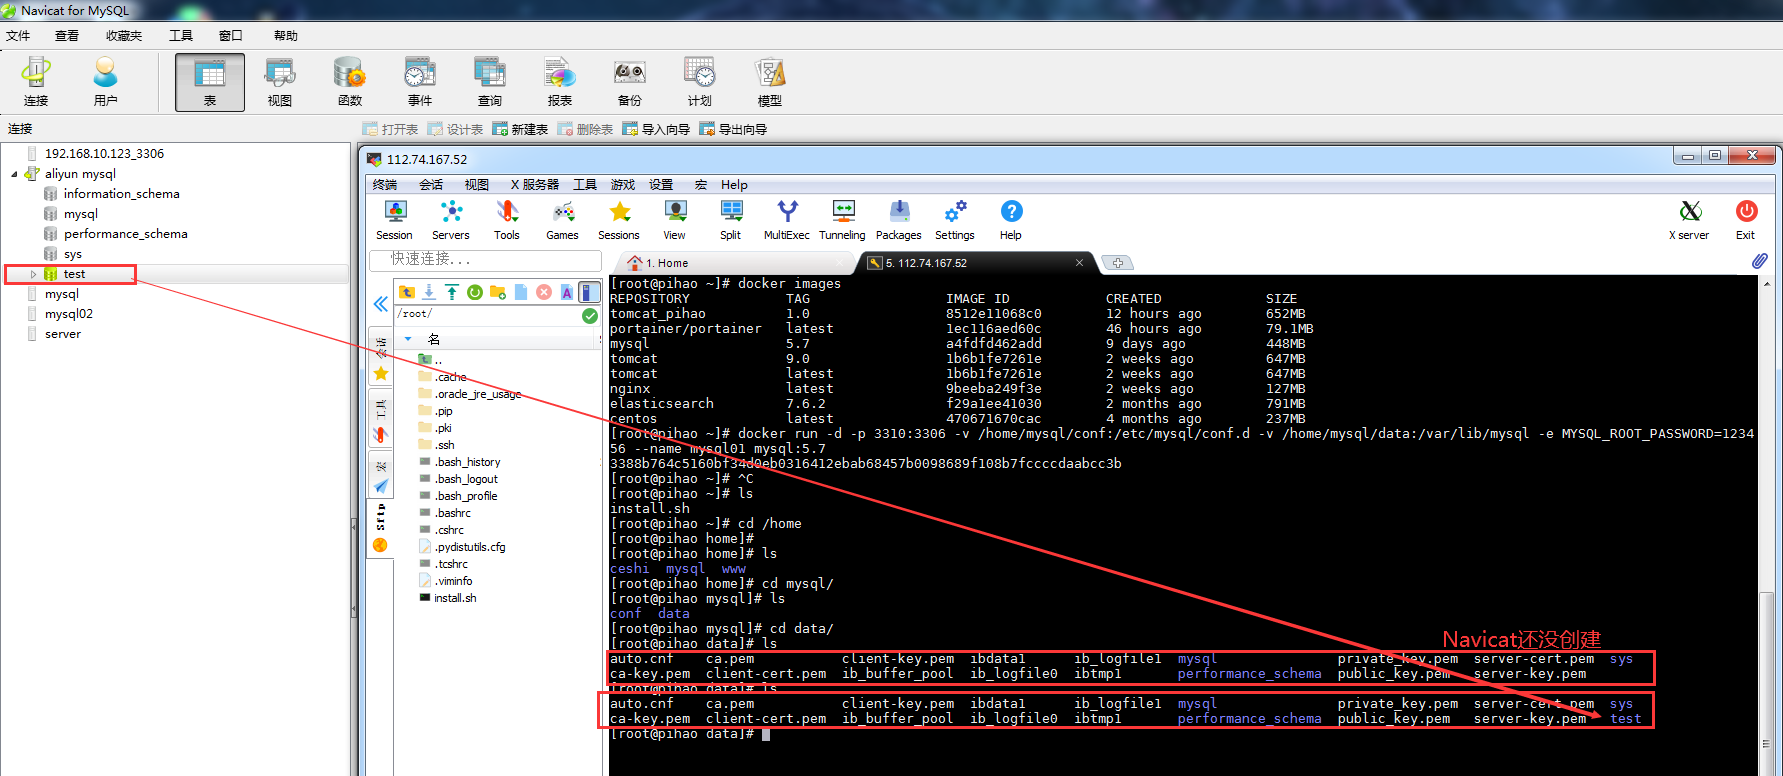Select the 函数 (Function) toolbar icon
Viewport: 1783px width, 776px height.
click(350, 82)
